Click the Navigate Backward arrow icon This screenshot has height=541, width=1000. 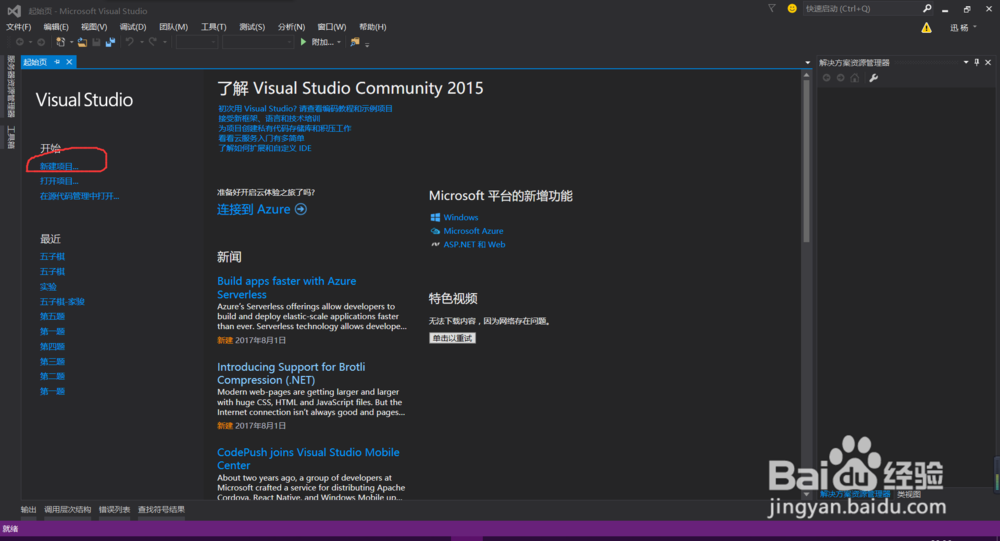20,42
